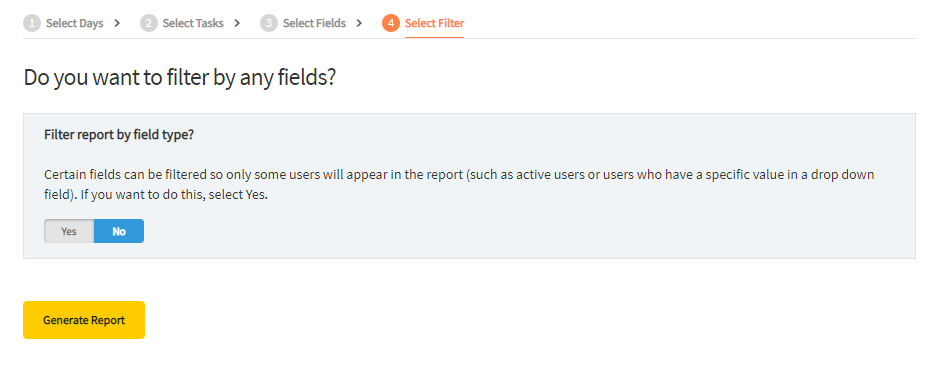This screenshot has height=369, width=935.
Task: Click the step 3 number circle
Action: (x=269, y=23)
